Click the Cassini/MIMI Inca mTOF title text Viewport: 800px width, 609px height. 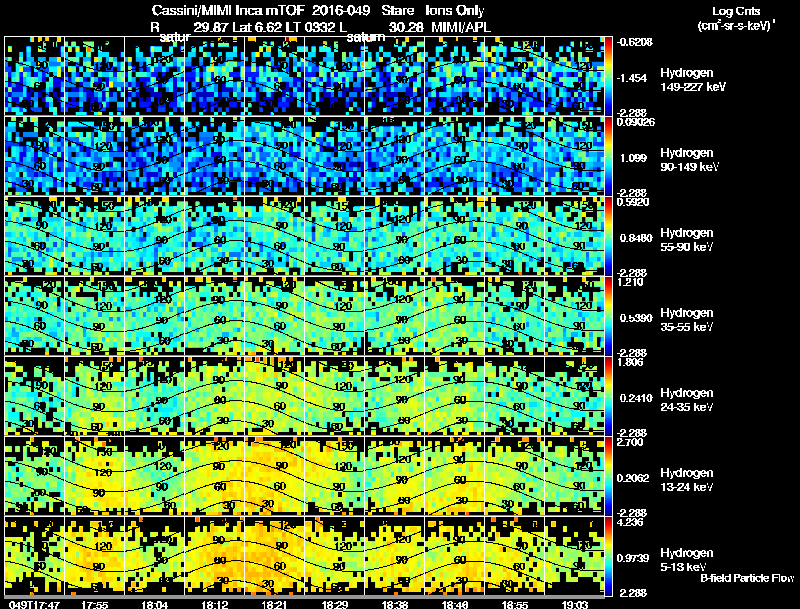coord(228,10)
